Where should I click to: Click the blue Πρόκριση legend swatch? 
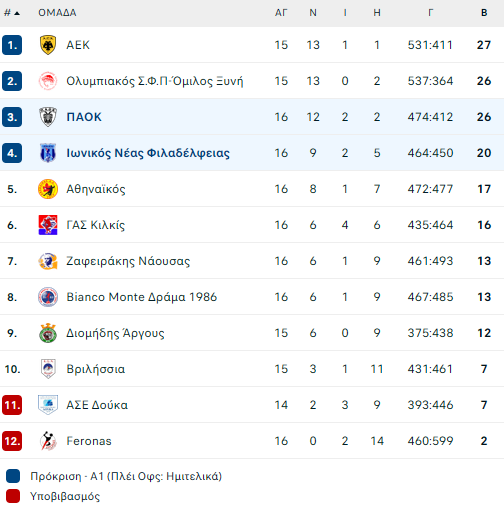point(13,476)
